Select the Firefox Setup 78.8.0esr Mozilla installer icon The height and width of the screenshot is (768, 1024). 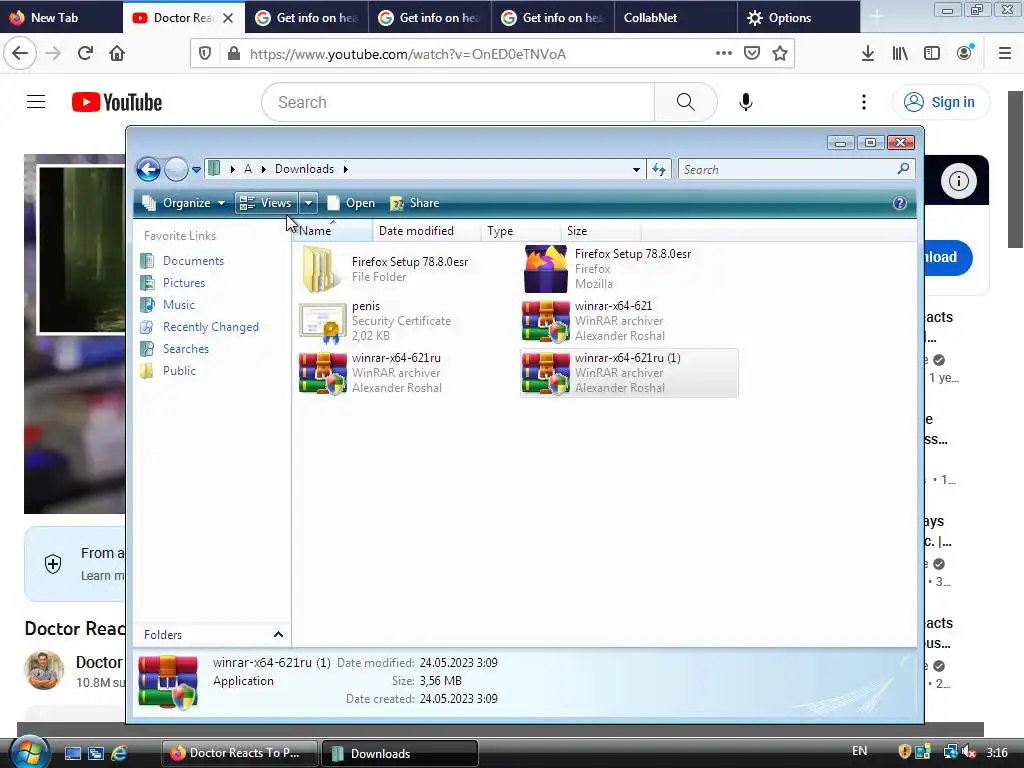pos(546,269)
